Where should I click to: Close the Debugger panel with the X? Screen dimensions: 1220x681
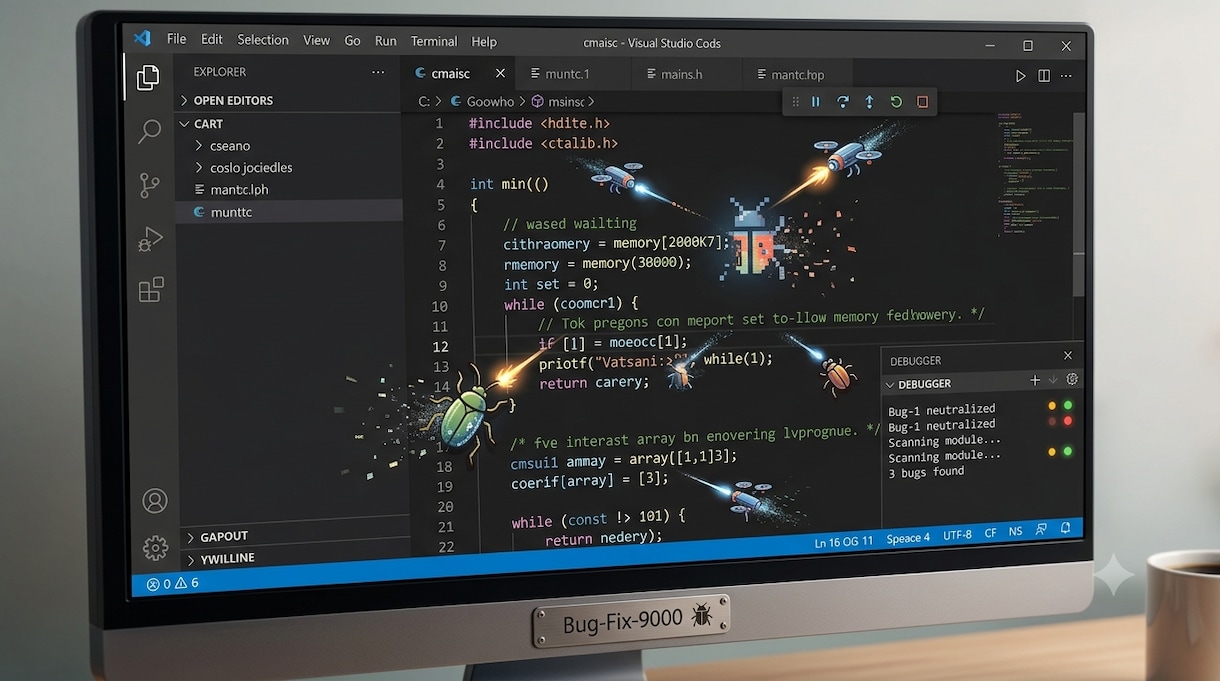pos(1067,355)
